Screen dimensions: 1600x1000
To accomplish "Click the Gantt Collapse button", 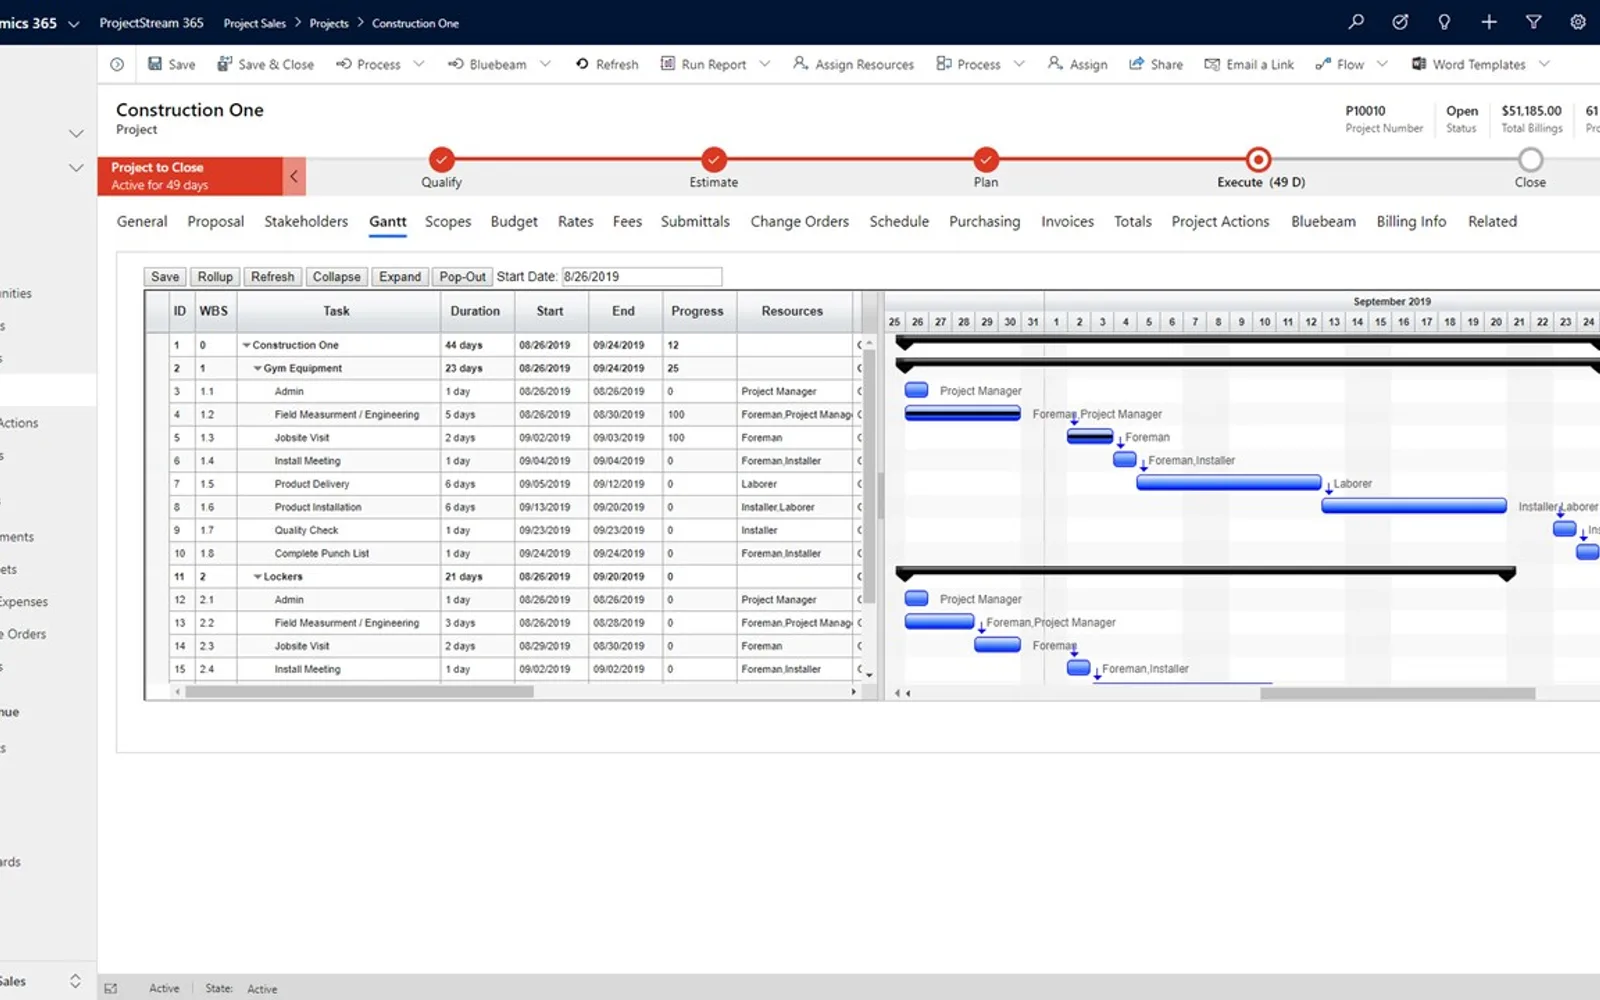I will pos(336,277).
